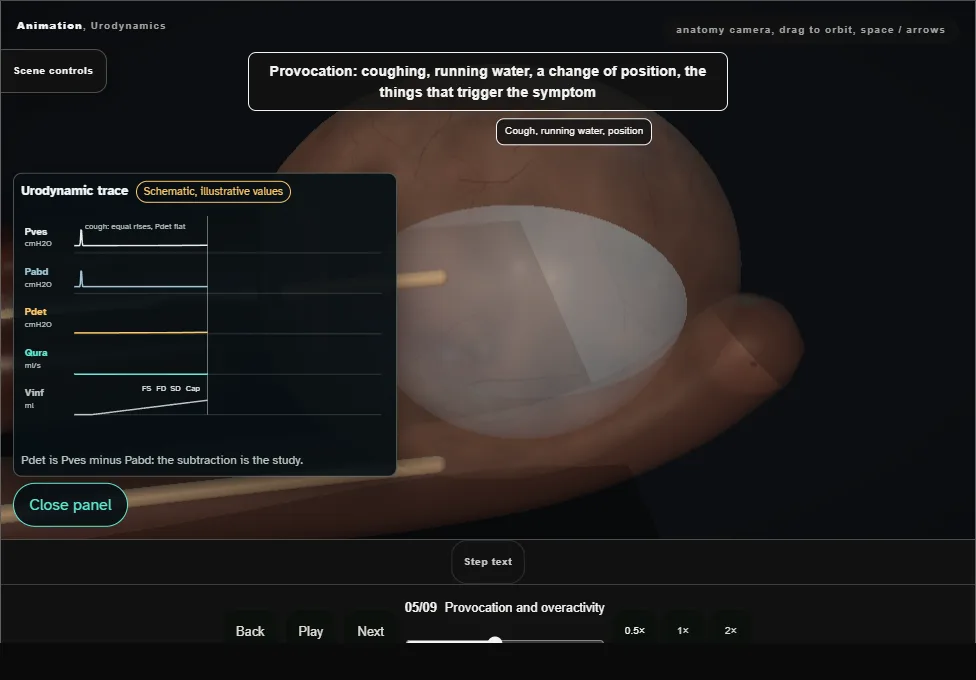Click the FS marker on Vinf trace
The image size is (976, 680).
click(146, 389)
